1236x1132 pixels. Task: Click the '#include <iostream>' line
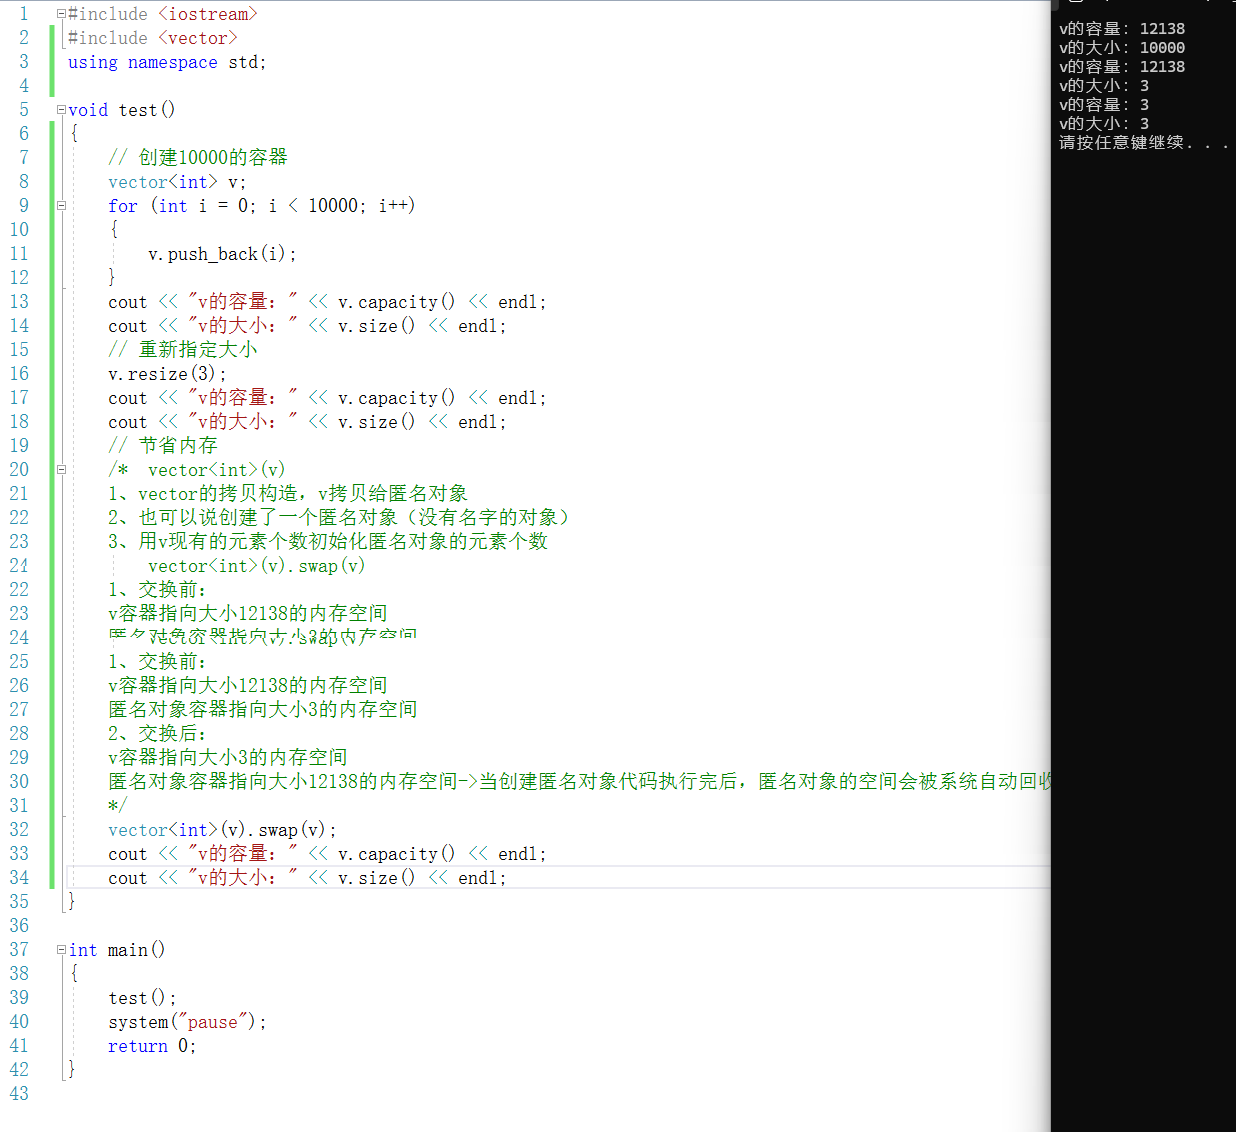coord(163,14)
